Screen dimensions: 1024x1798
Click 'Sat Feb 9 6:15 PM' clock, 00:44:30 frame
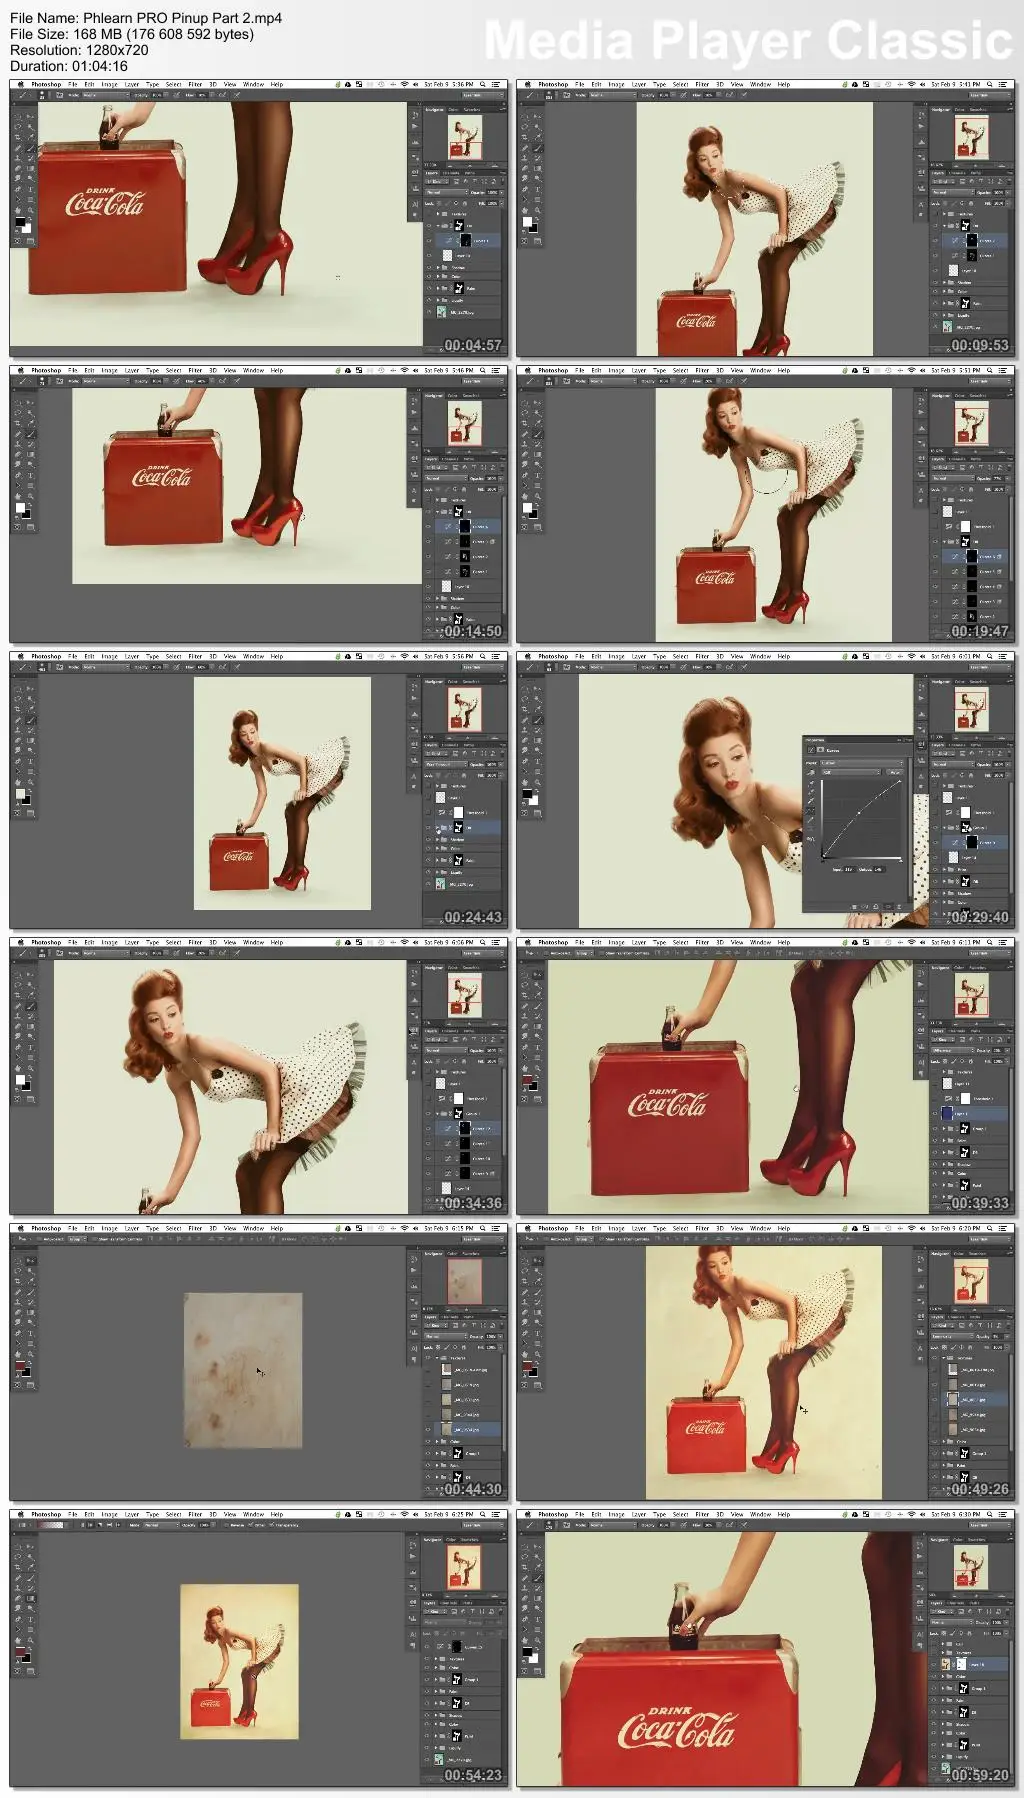[449, 1228]
